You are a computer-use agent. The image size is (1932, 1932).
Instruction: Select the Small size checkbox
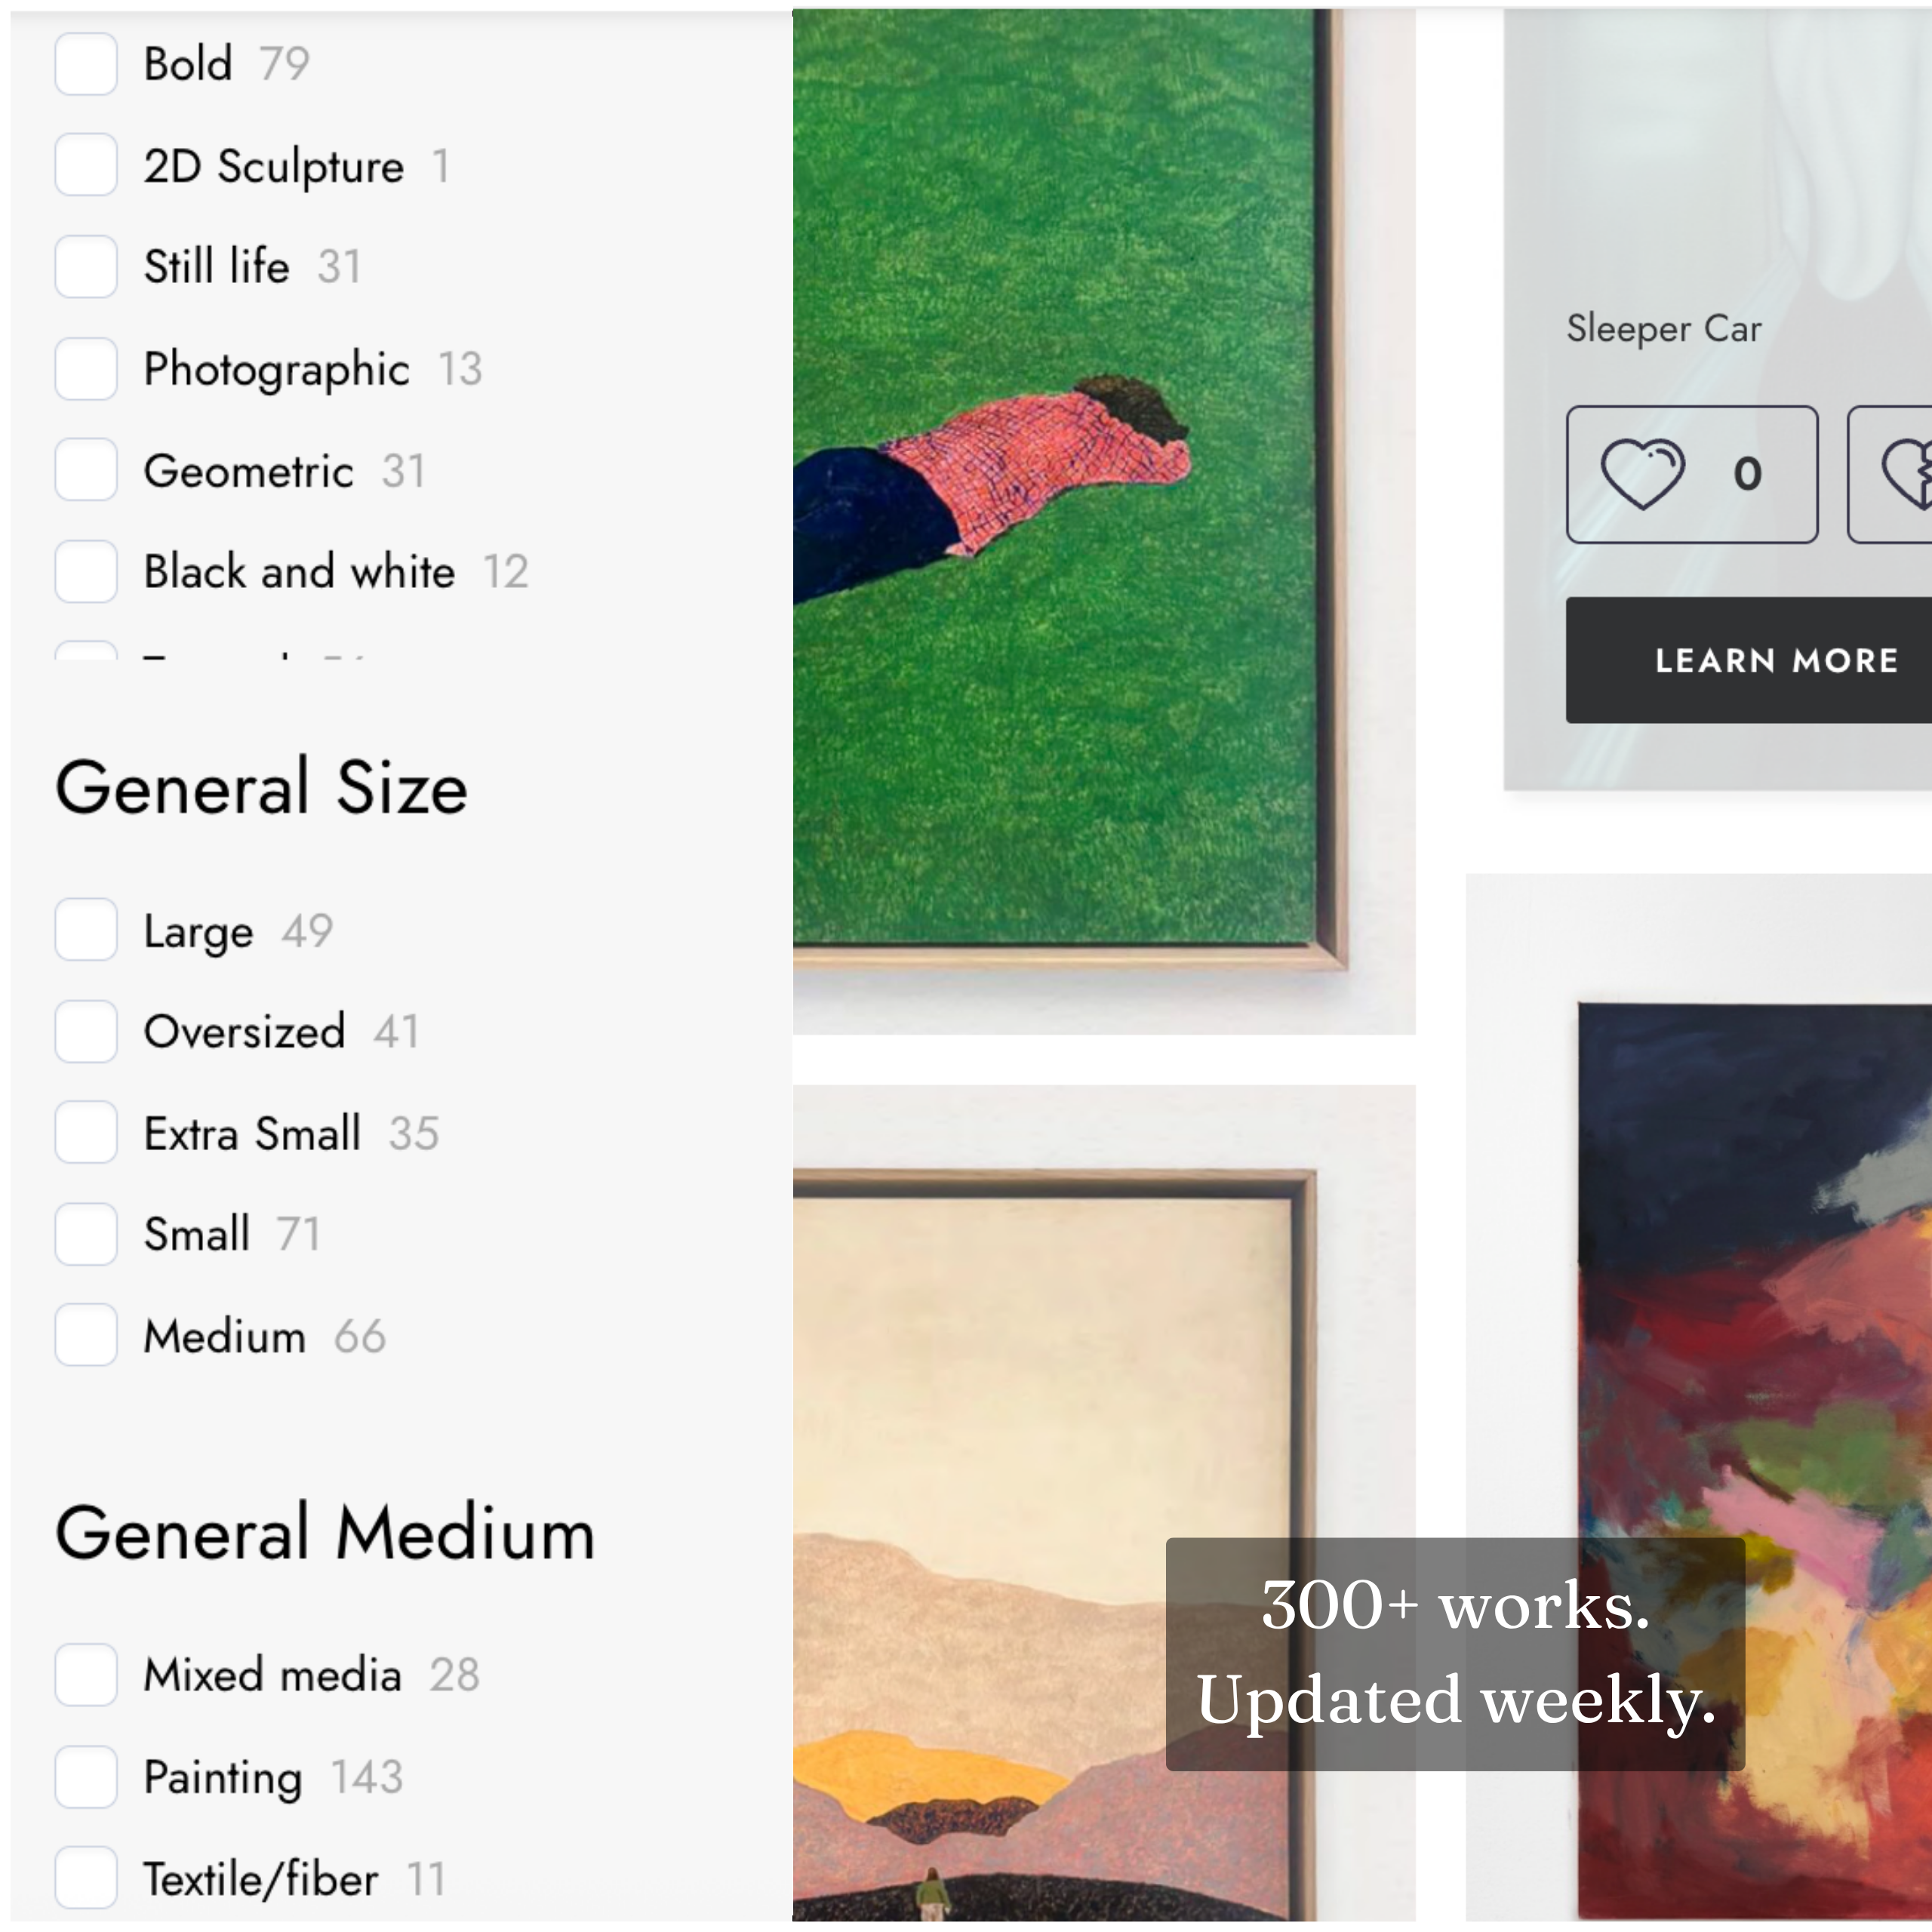point(86,1234)
